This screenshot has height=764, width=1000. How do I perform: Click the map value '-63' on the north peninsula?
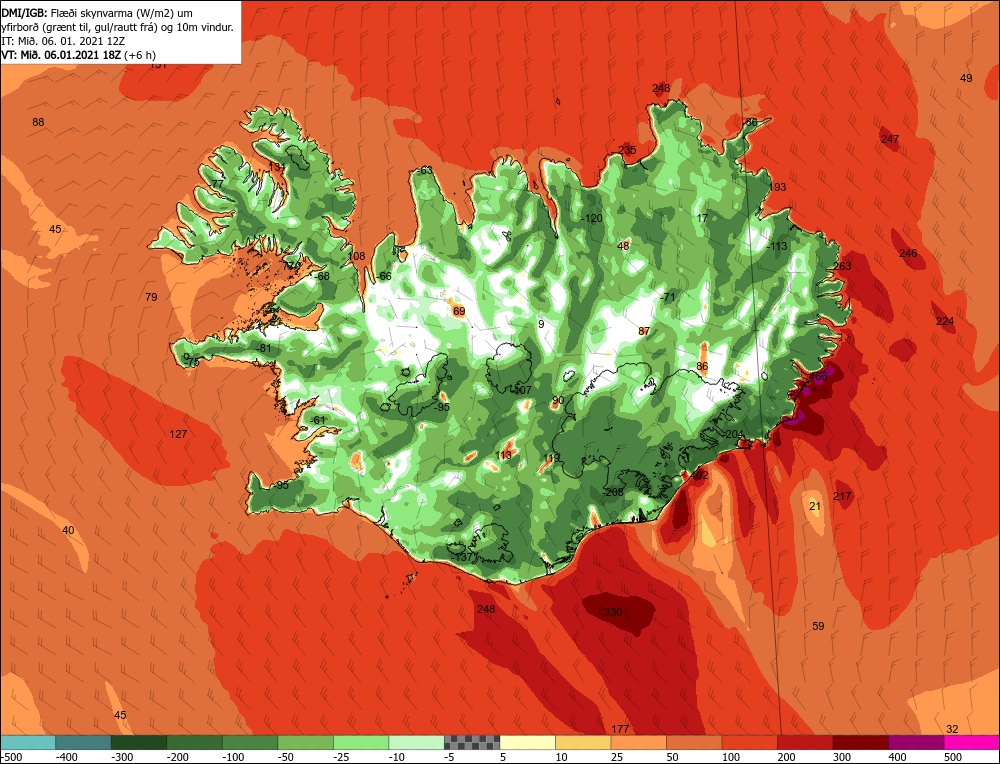[x=425, y=171]
